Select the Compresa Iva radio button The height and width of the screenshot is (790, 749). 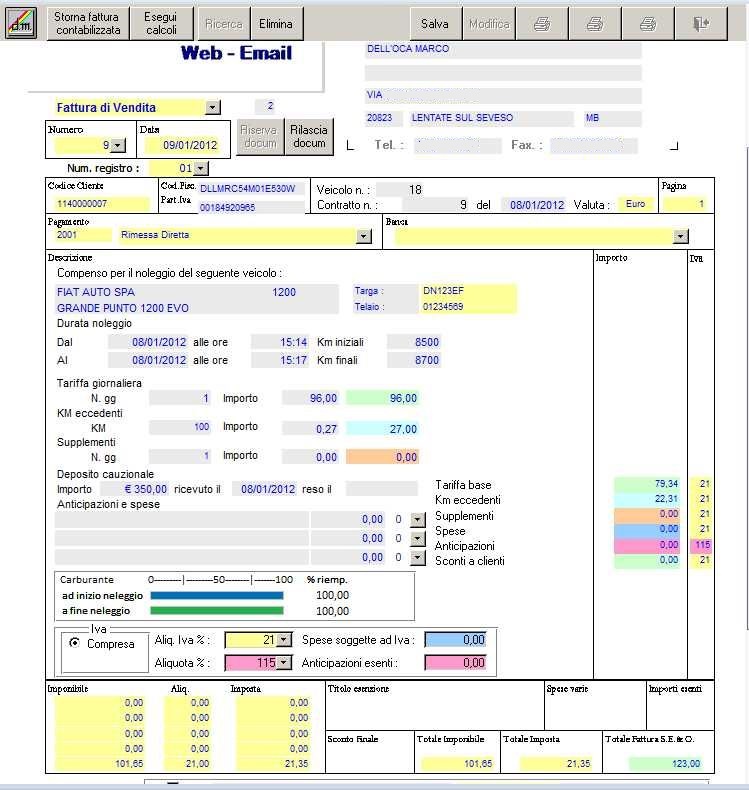pos(75,643)
